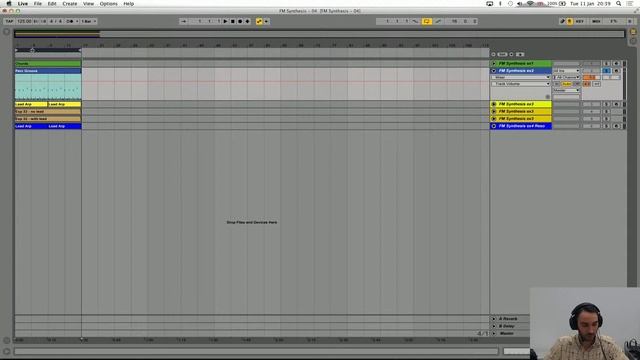Click the 125.00 tempo field
Viewport: 640px width, 360px height.
(24, 21)
